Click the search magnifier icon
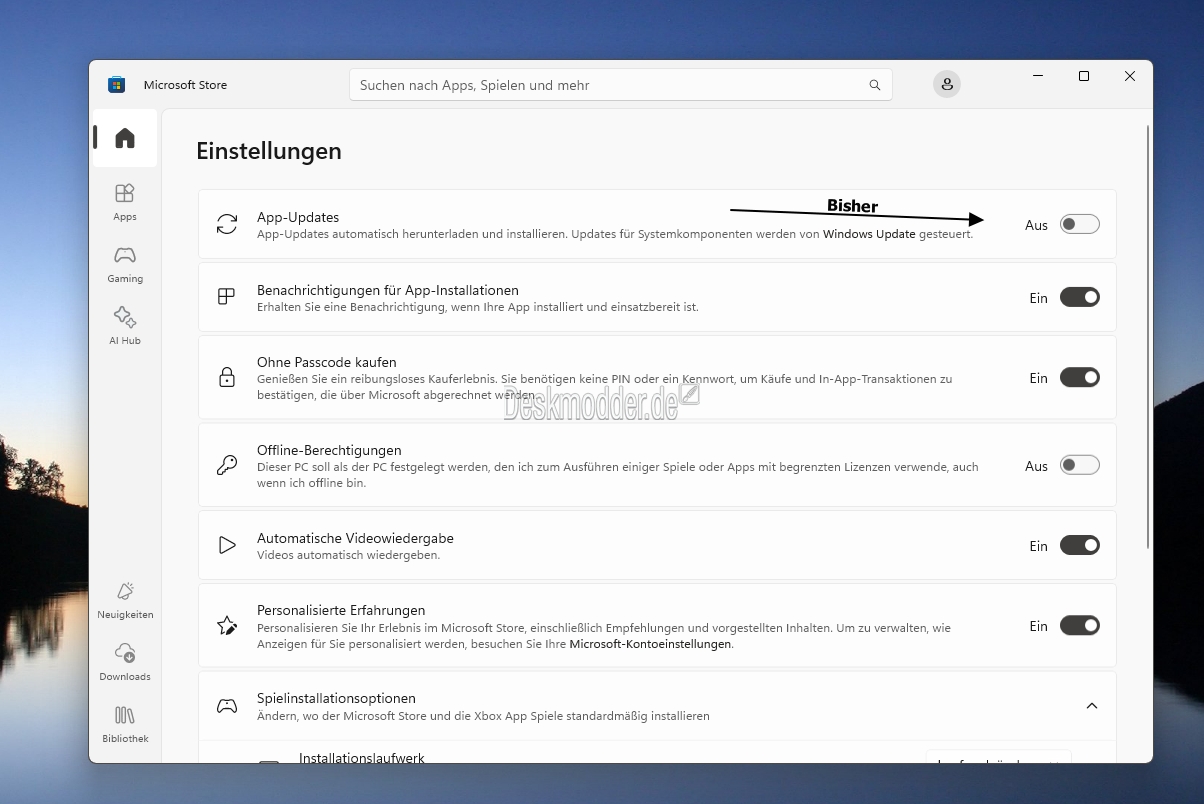Viewport: 1204px width, 804px height. 875,85
